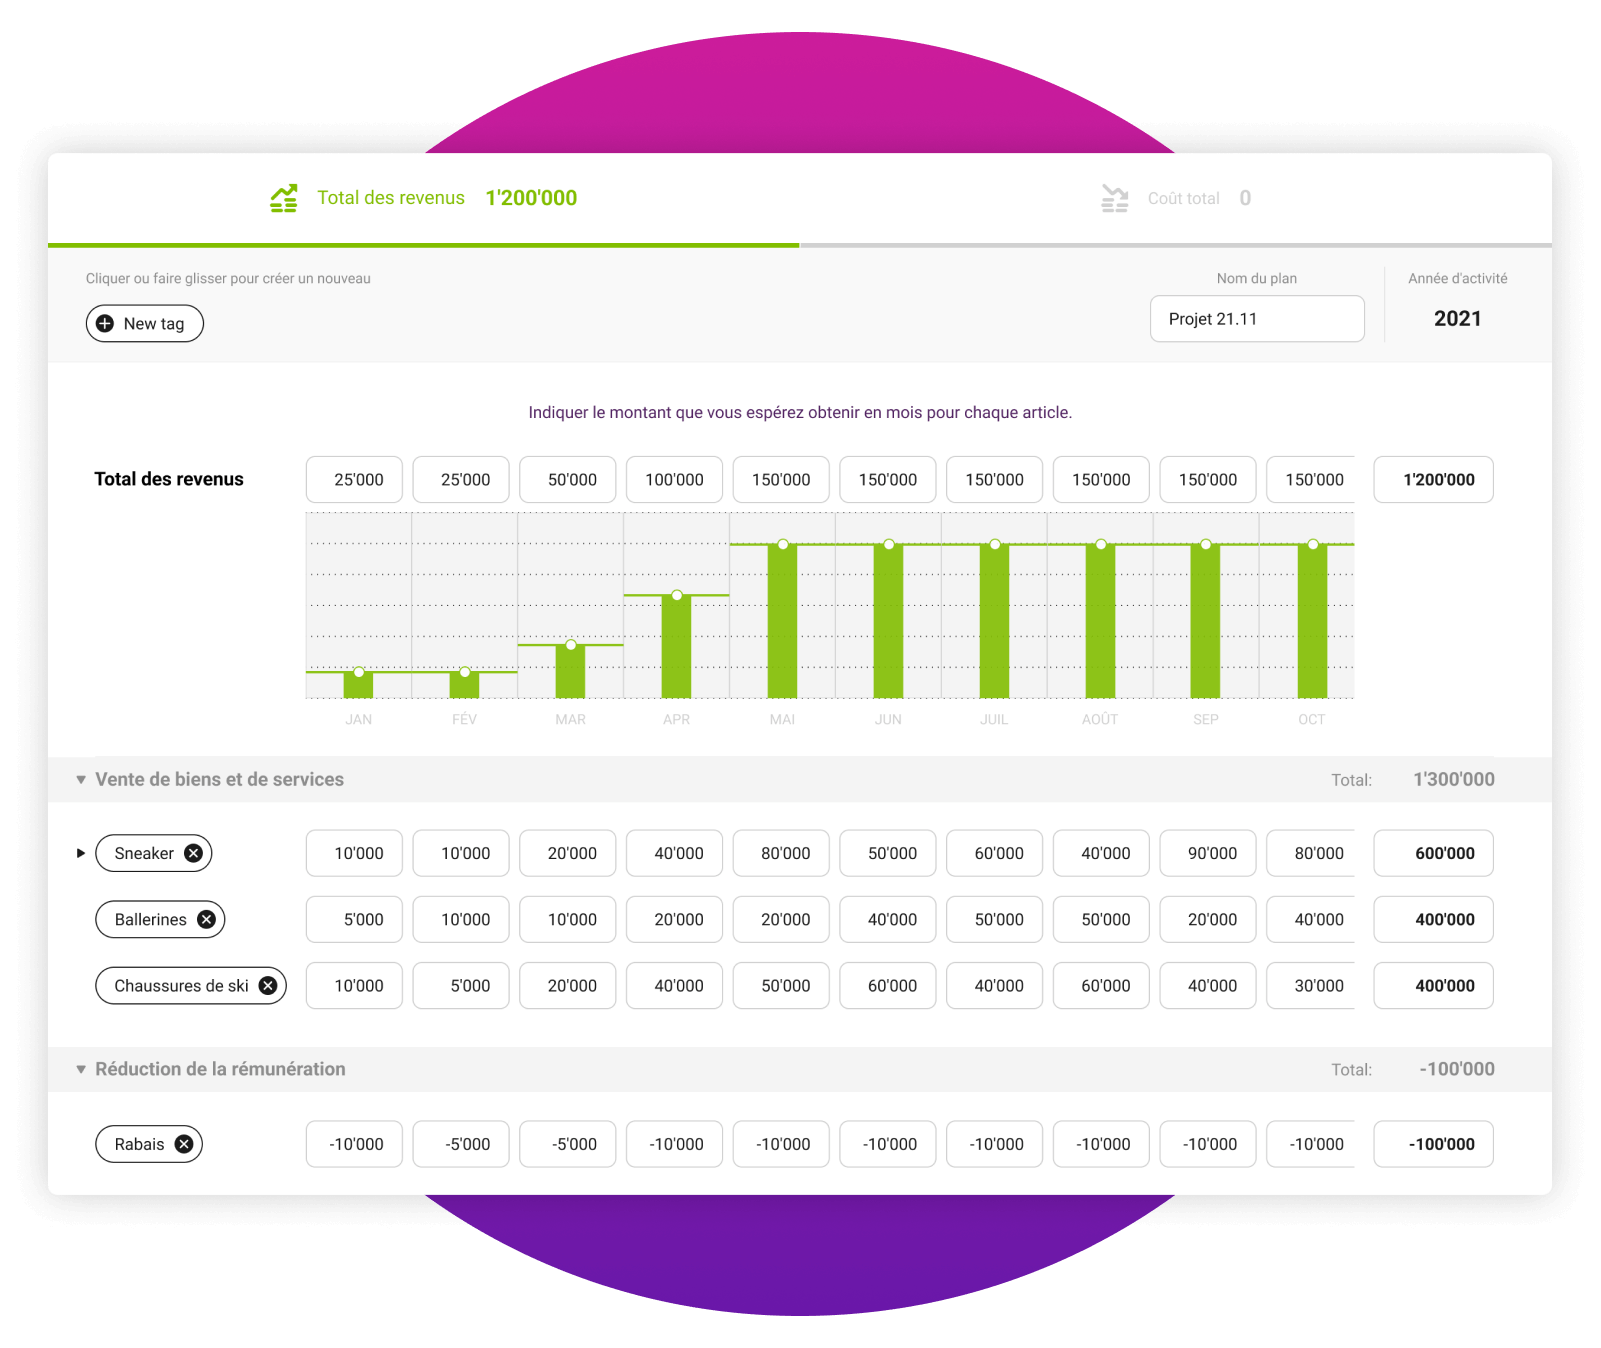This screenshot has width=1601, height=1348.
Task: Remove the Ballerines tag with its X icon
Action: 206,919
